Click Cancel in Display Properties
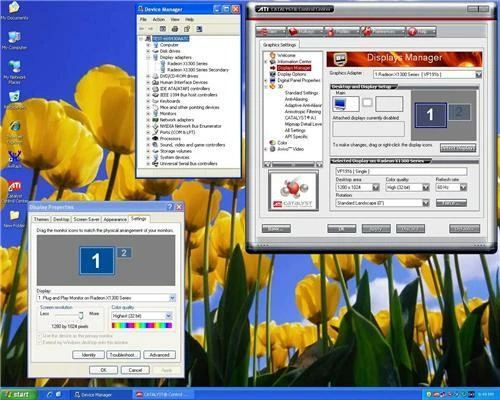The height and width of the screenshot is (400, 500). (x=135, y=370)
